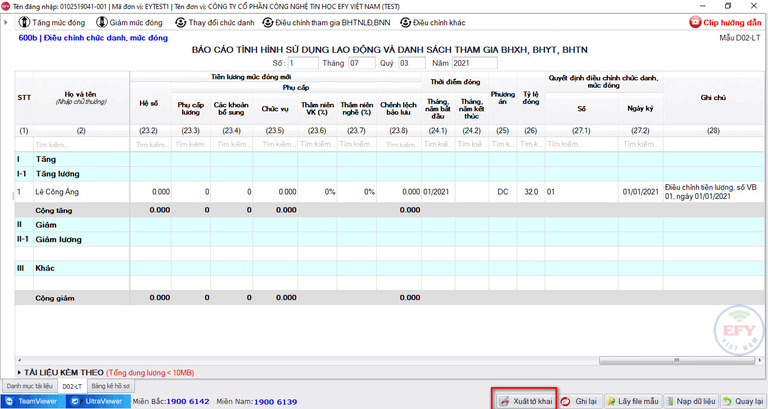768x409 pixels.
Task: Click the Ghi chú column header
Action: pyautogui.click(x=713, y=98)
